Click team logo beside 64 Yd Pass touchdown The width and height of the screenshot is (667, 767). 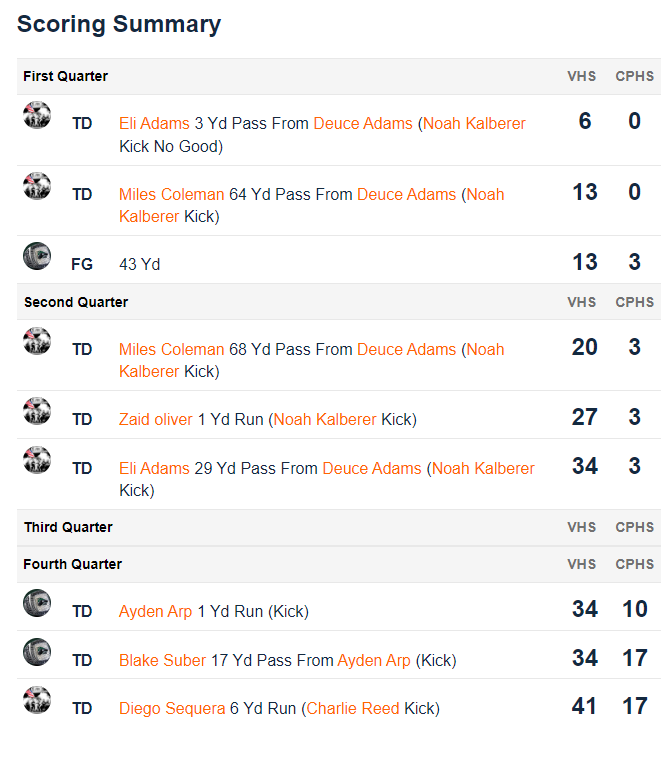click(x=37, y=186)
